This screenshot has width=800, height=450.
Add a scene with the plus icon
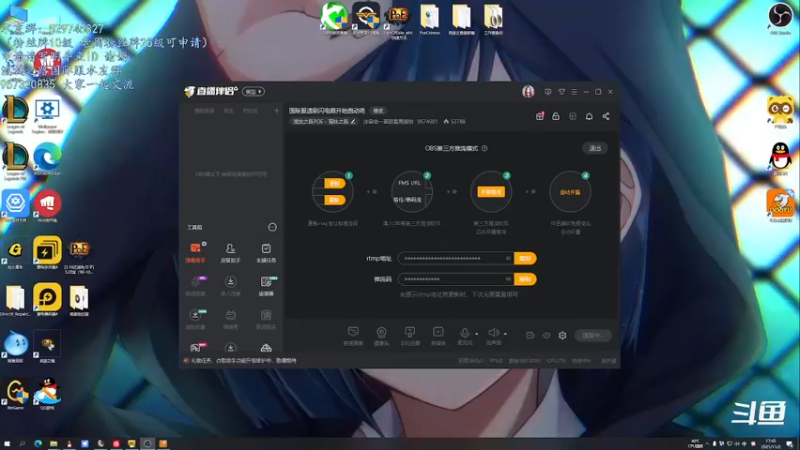click(277, 111)
